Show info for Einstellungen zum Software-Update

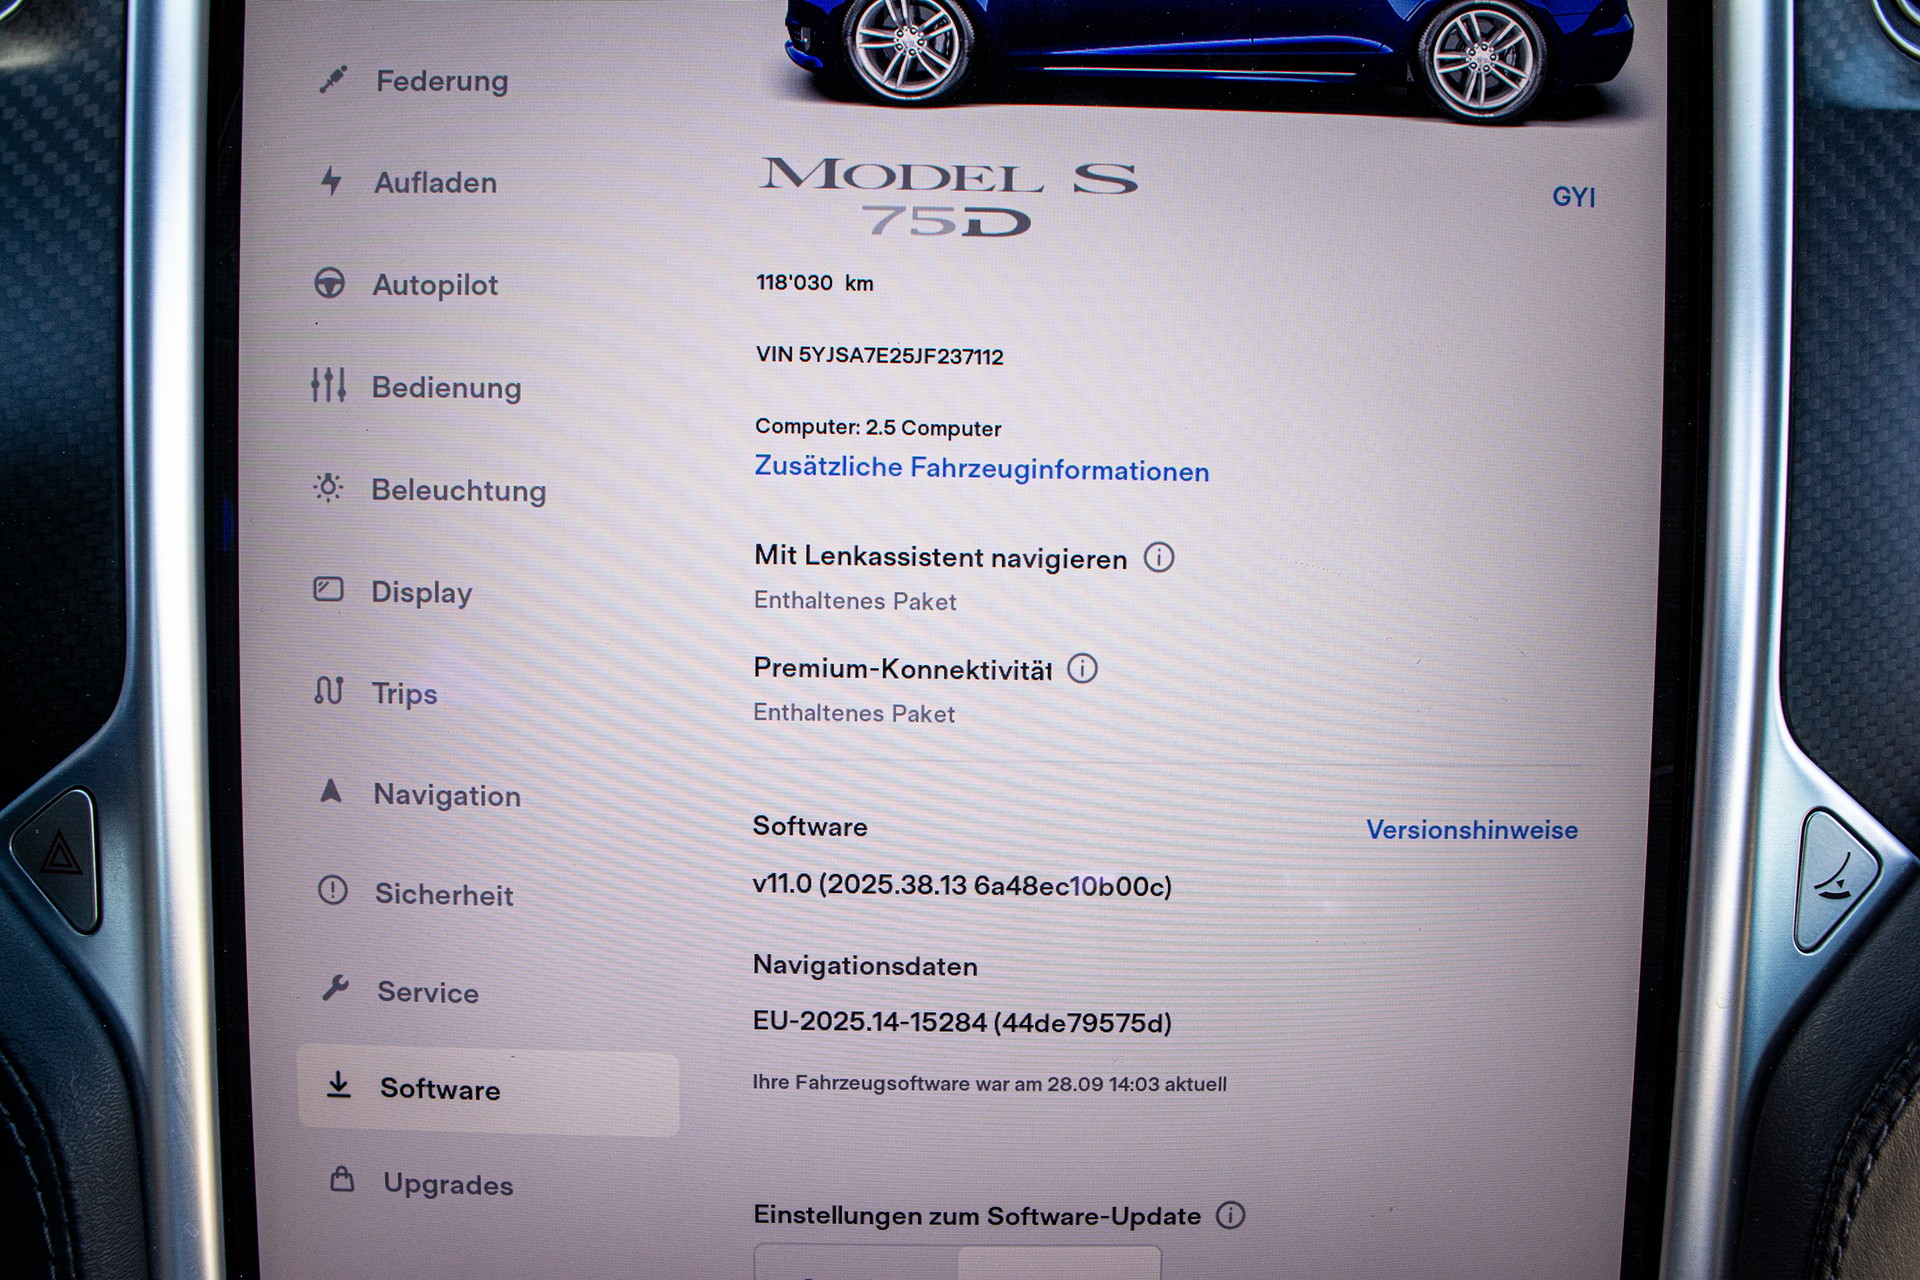click(x=1231, y=1215)
